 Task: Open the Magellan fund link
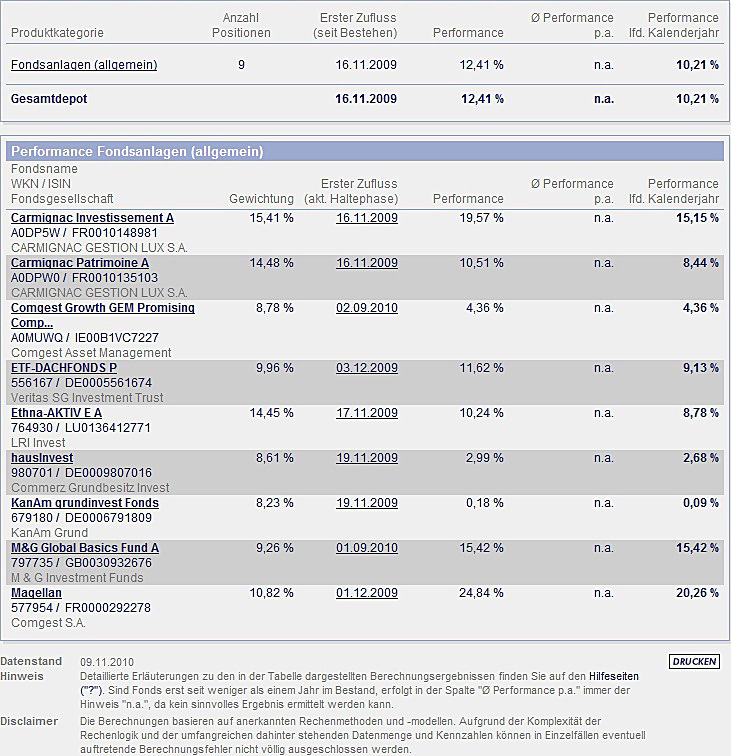coord(36,593)
